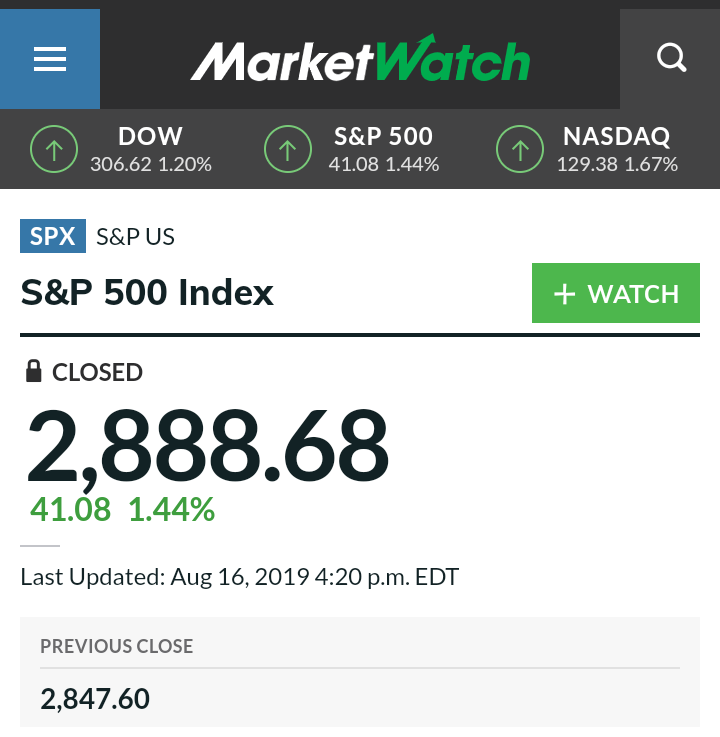
Task: Open the DOW 306.62 ticker link
Action: point(151,150)
